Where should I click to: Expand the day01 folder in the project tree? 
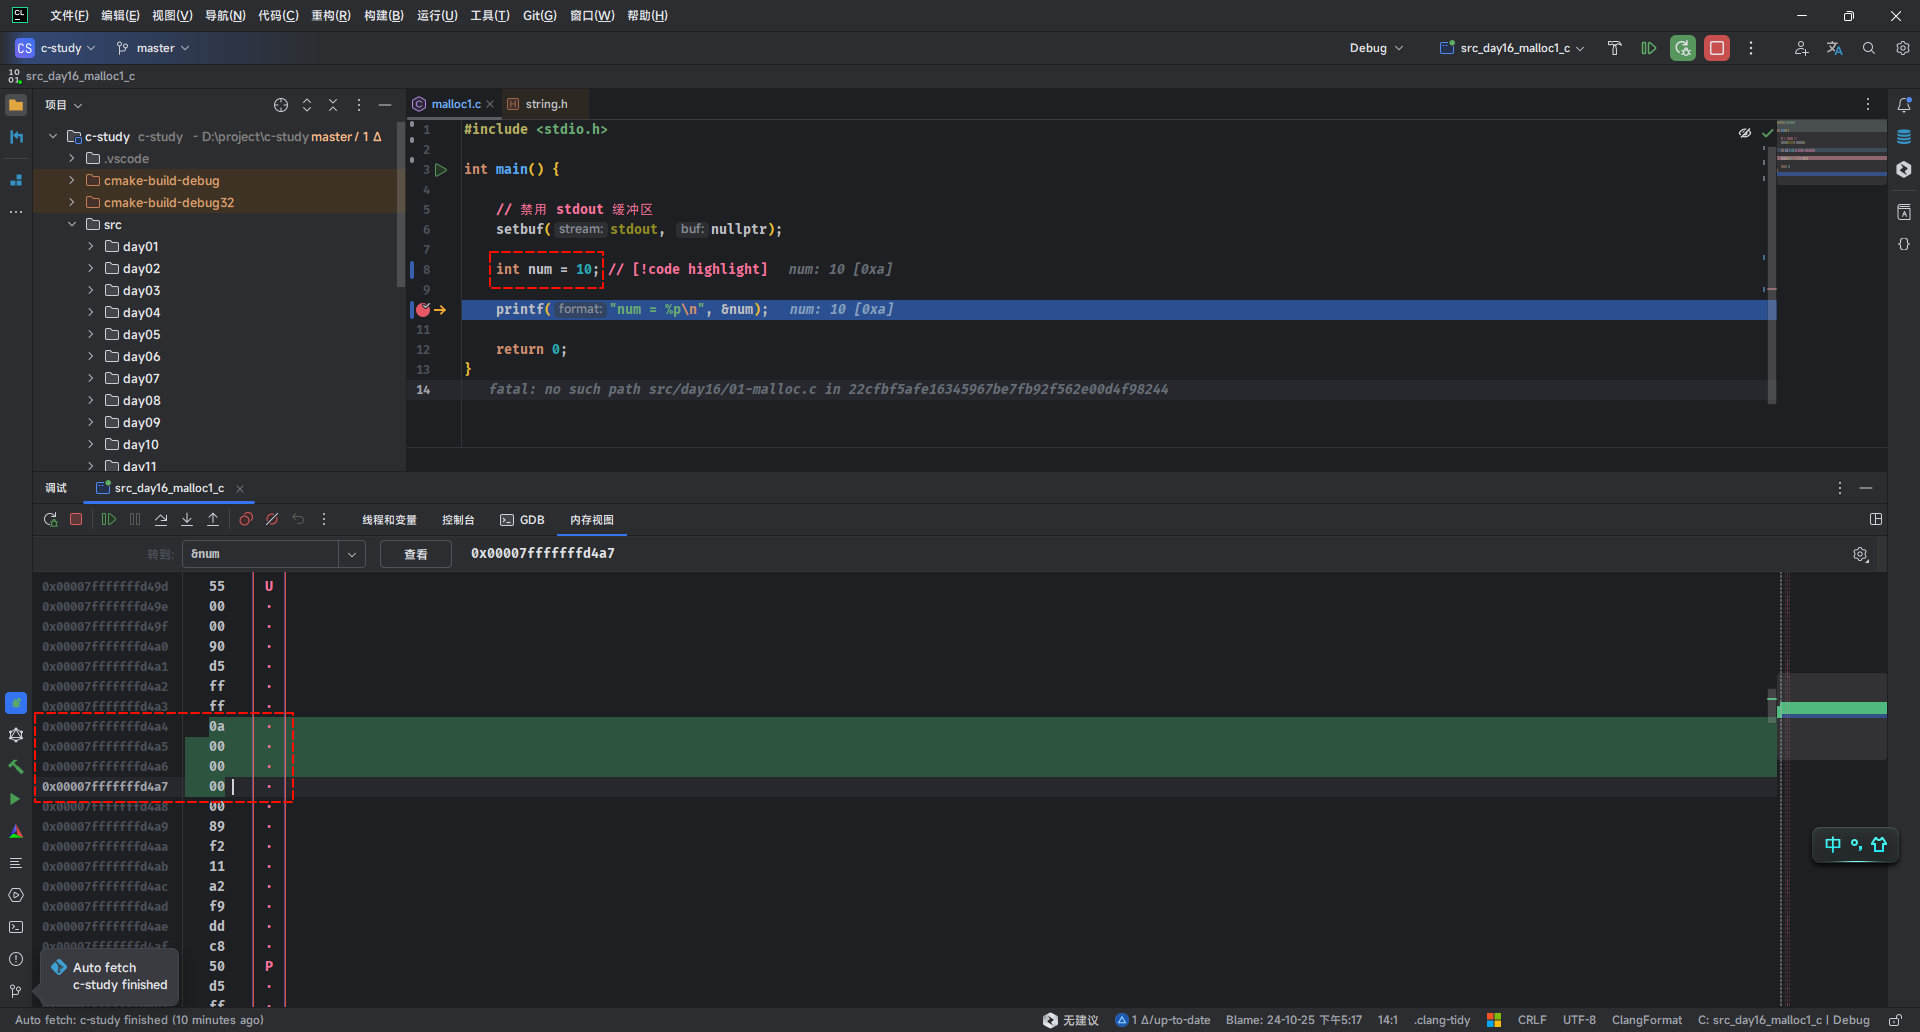pyautogui.click(x=91, y=247)
